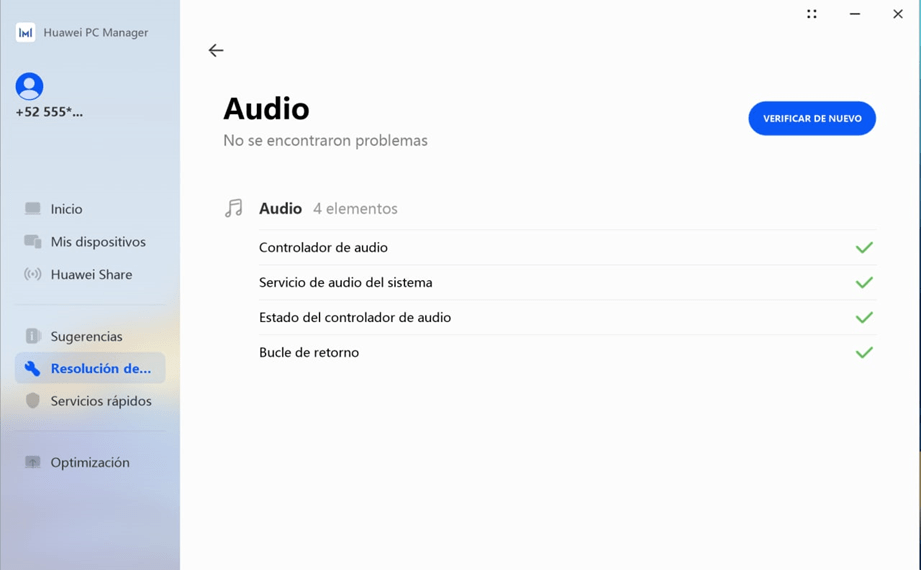The width and height of the screenshot is (921, 570).
Task: Click the No se encontraron problemas status
Action: pos(325,140)
